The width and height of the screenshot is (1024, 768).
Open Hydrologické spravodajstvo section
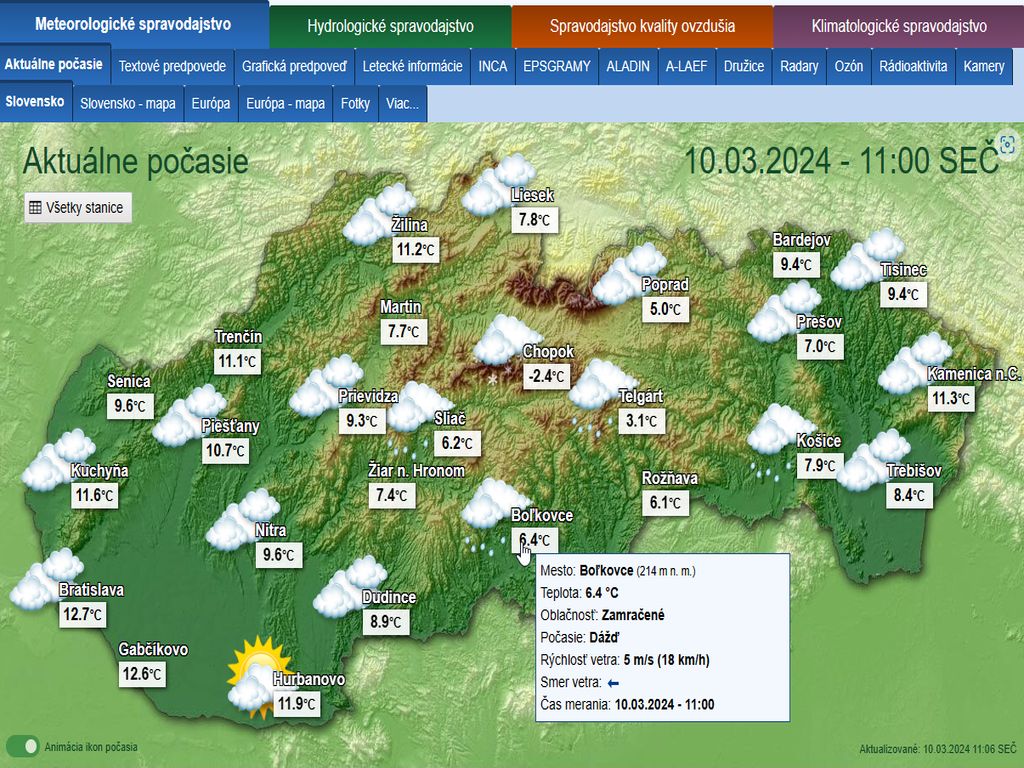click(x=390, y=26)
